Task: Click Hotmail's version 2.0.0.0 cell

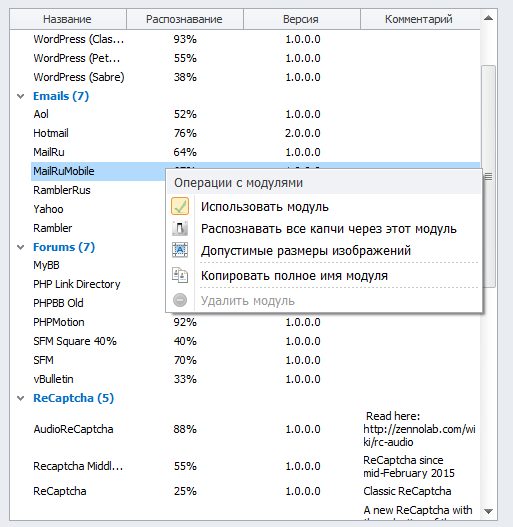Action: click(x=303, y=133)
